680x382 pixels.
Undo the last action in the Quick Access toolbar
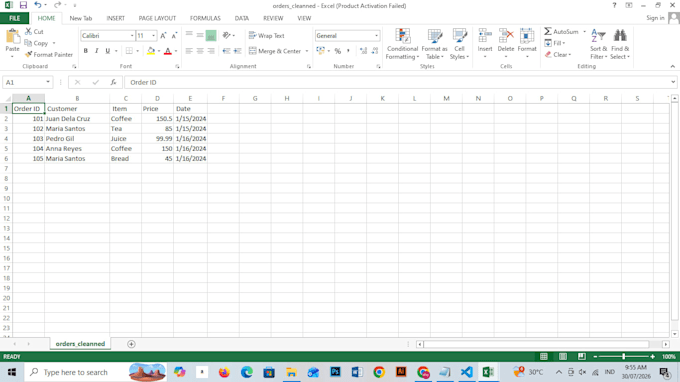[38, 5]
